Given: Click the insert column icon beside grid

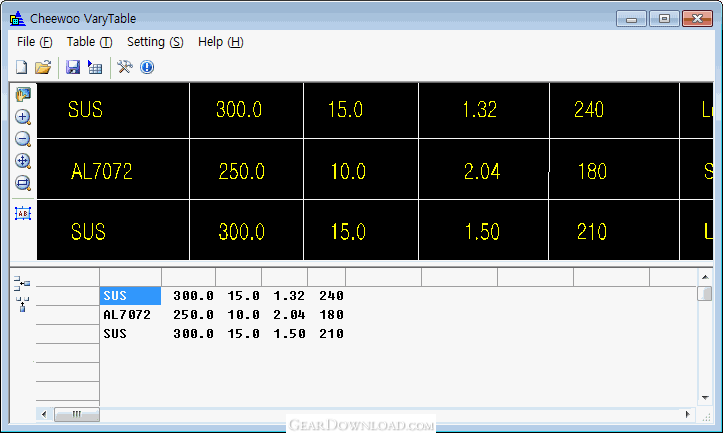Looking at the screenshot, I should [22, 304].
